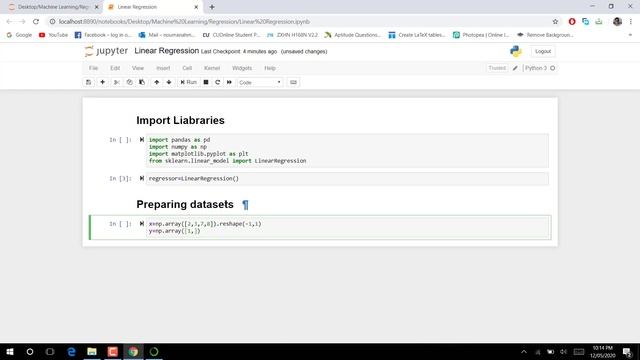Open the Photopea bookmark
The width and height of the screenshot is (640, 360).
click(x=481, y=35)
